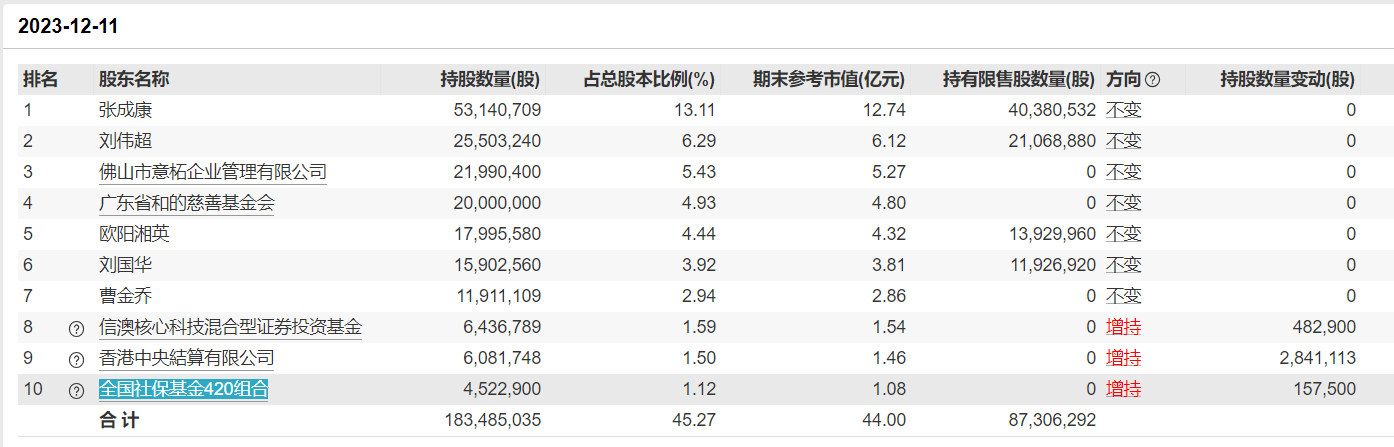Viewport: 1394px width, 447px height.
Task: Click the 占总股本比例(%) column header
Action: (x=649, y=79)
